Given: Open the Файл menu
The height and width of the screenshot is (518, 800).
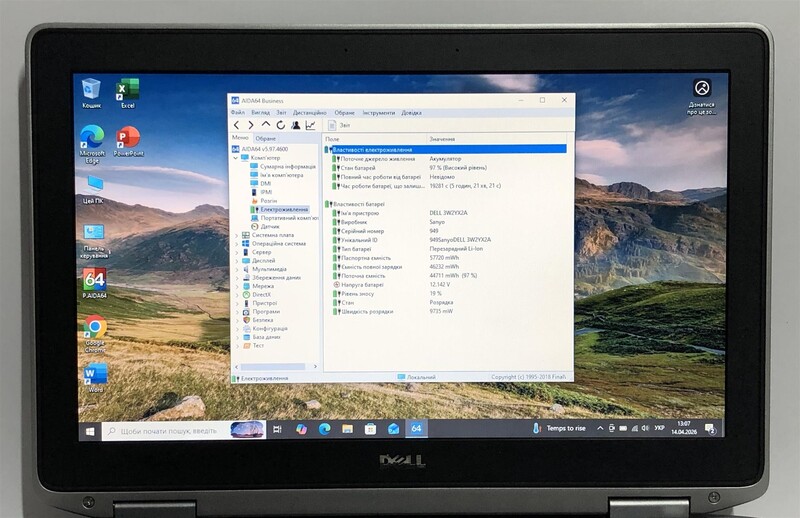Looking at the screenshot, I should pos(238,112).
